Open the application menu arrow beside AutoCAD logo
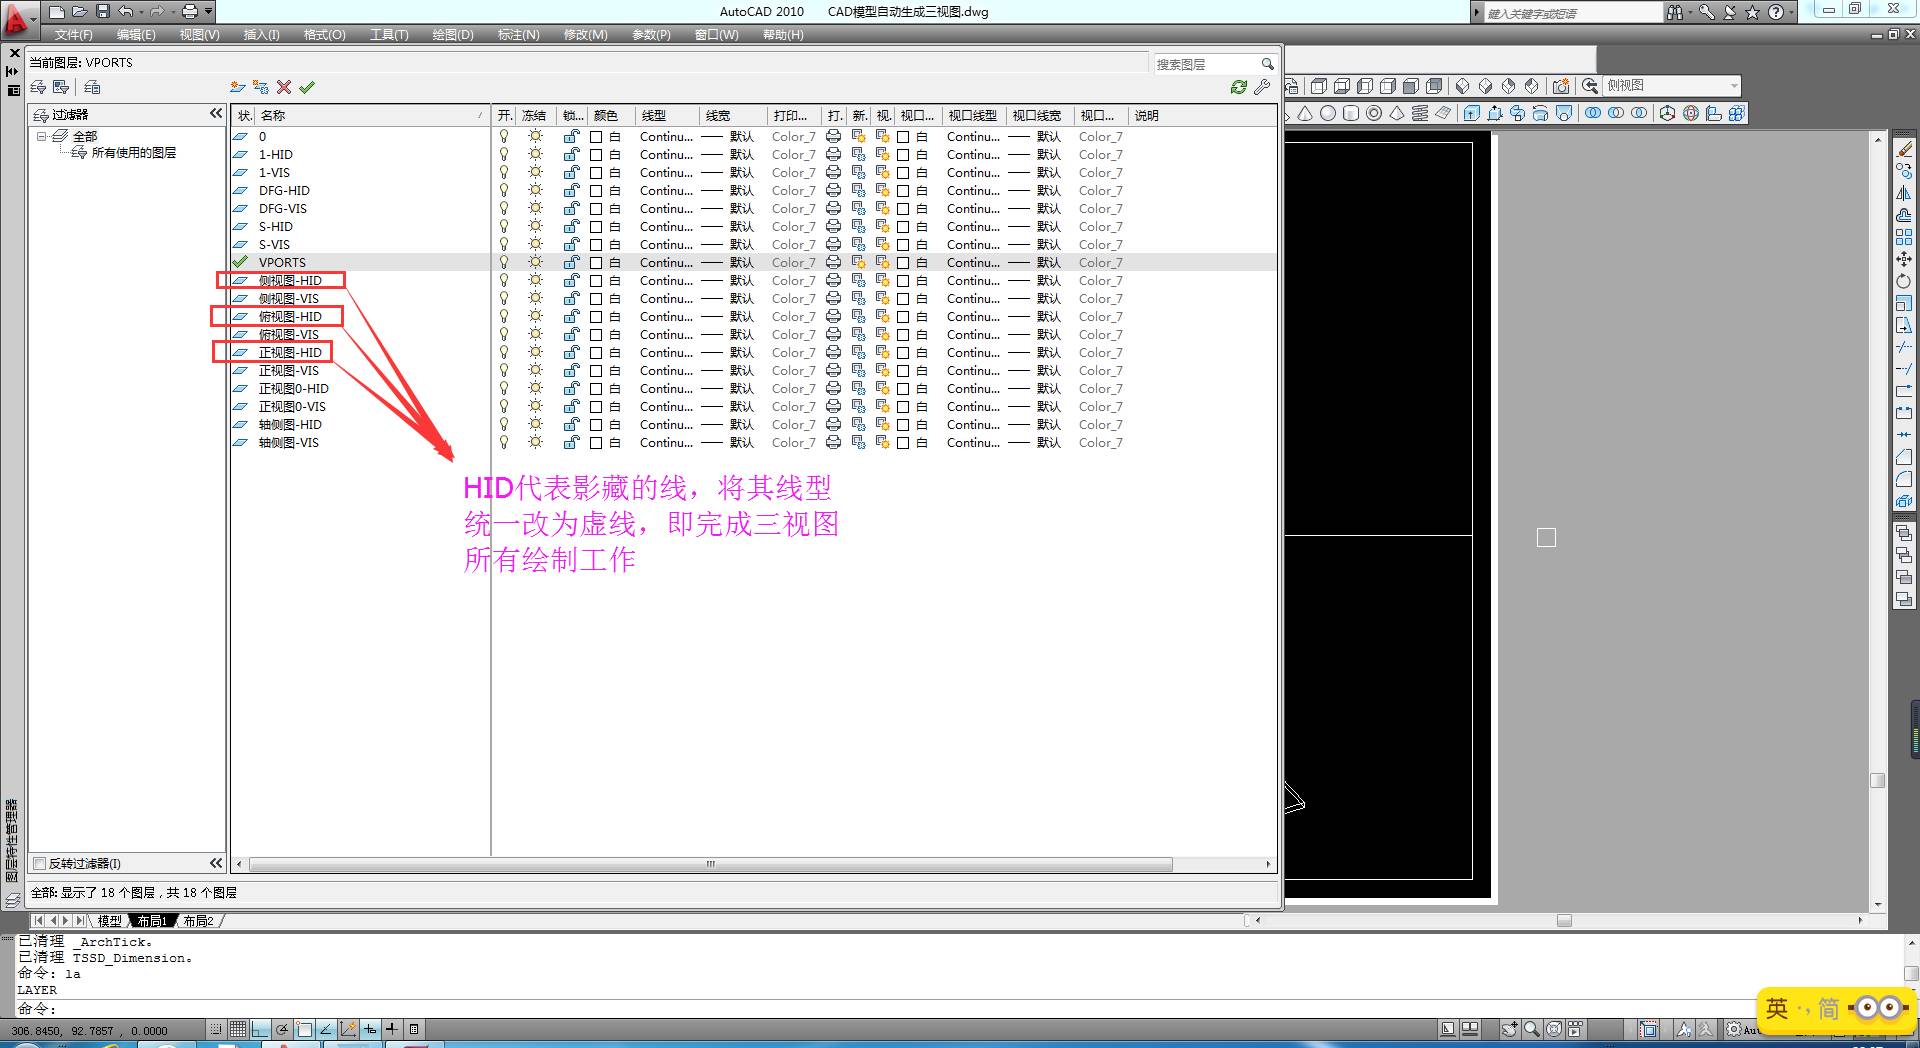The width and height of the screenshot is (1920, 1048). point(33,18)
